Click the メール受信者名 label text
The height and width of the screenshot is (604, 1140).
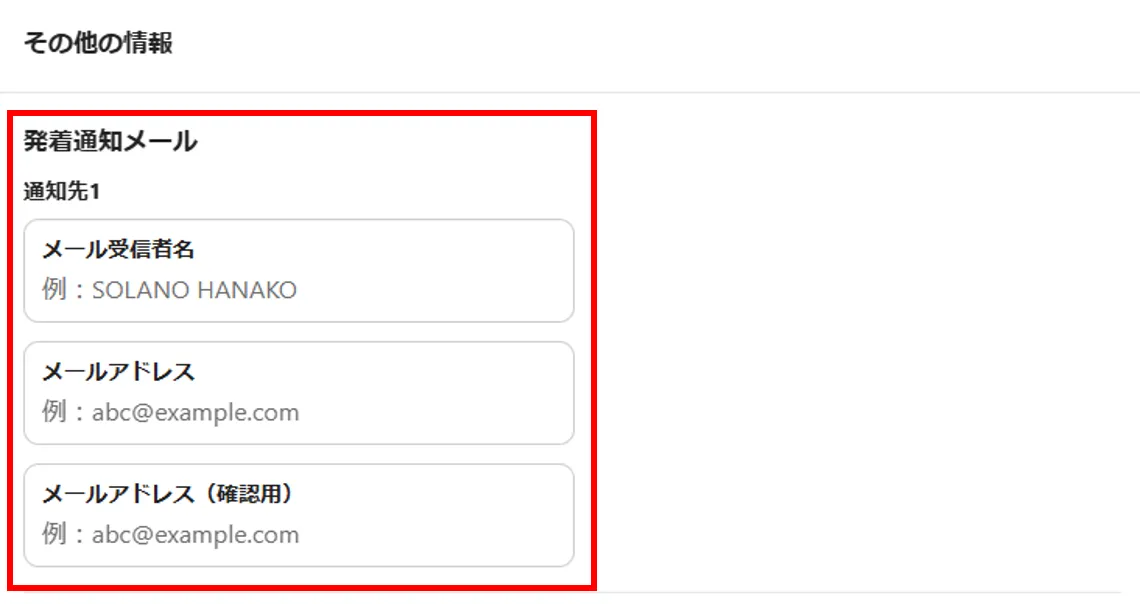tap(118, 250)
